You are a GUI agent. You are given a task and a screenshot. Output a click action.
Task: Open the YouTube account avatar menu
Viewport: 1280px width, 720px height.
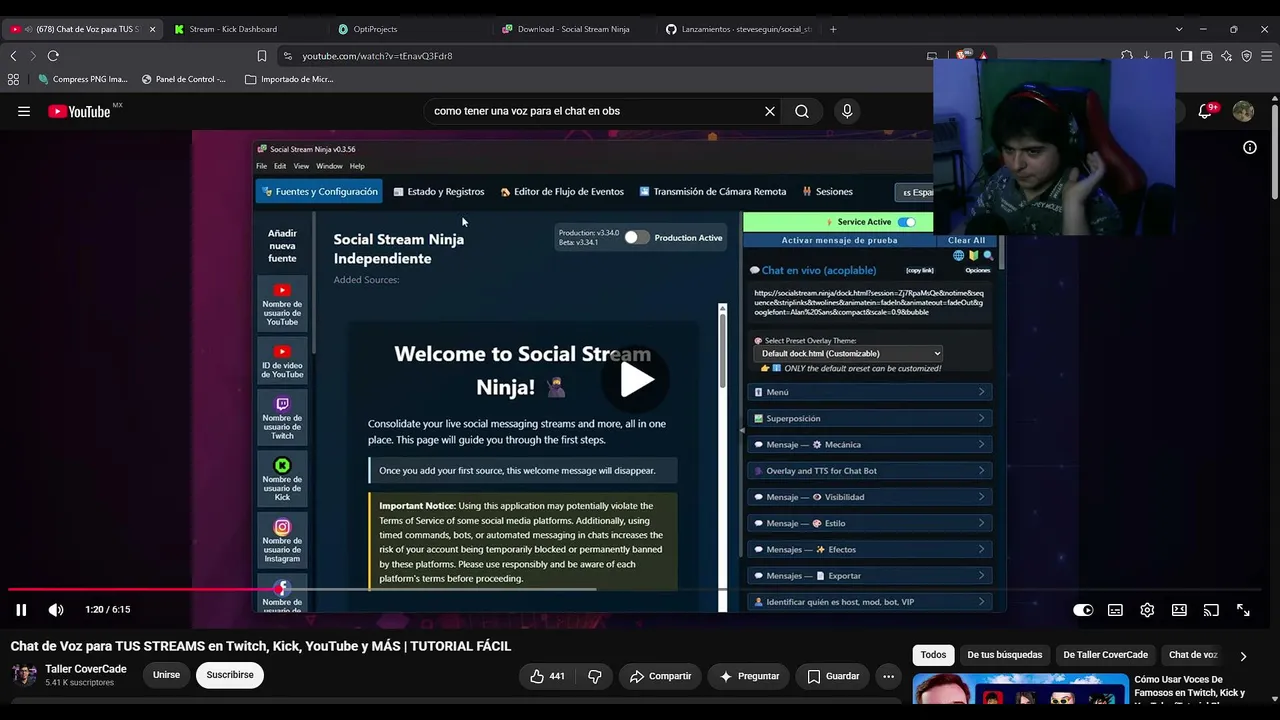tap(1243, 111)
